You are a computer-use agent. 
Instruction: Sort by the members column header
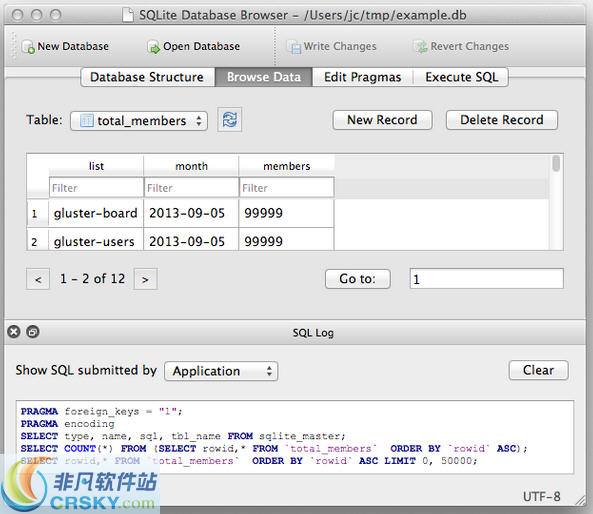tap(287, 166)
